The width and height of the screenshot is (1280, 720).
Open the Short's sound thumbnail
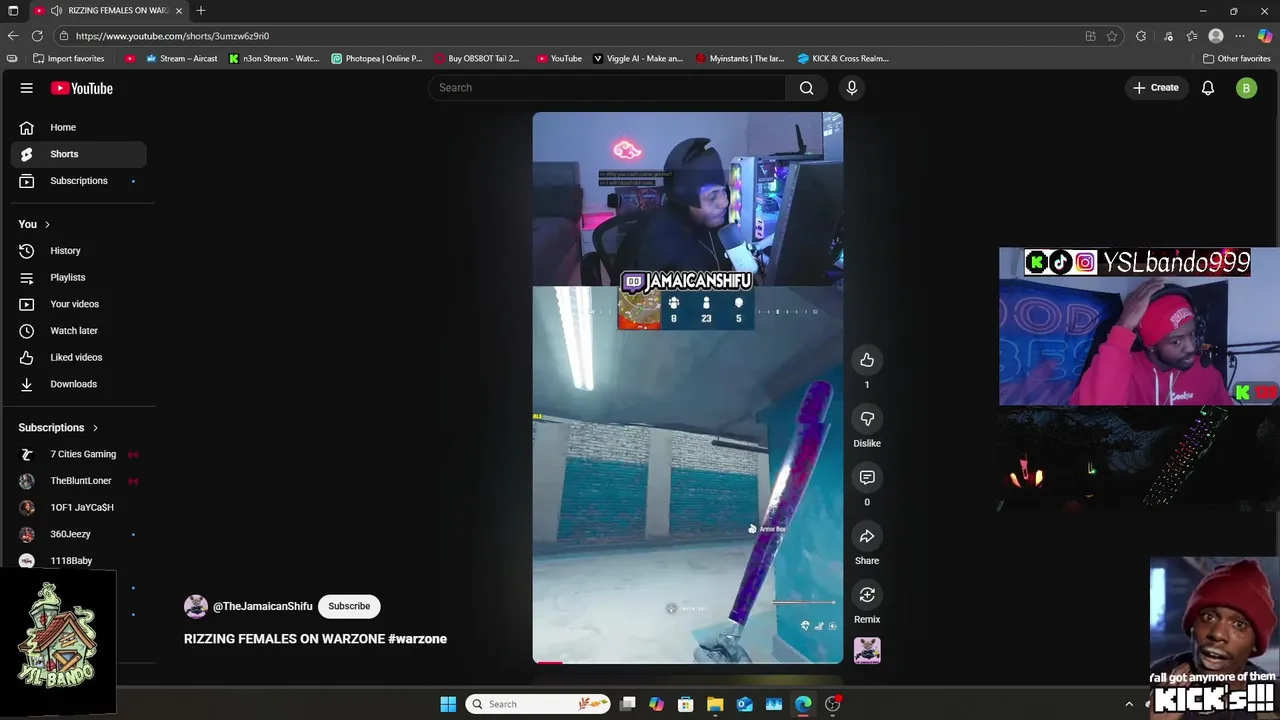pyautogui.click(x=867, y=650)
